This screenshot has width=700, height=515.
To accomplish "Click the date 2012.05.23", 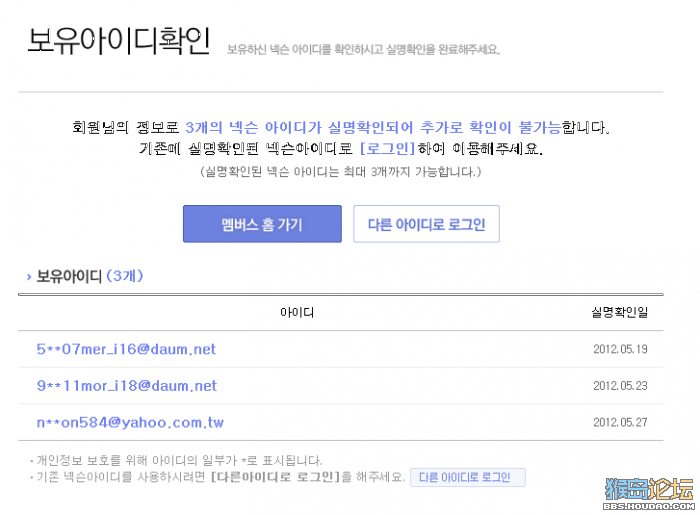I will [620, 386].
